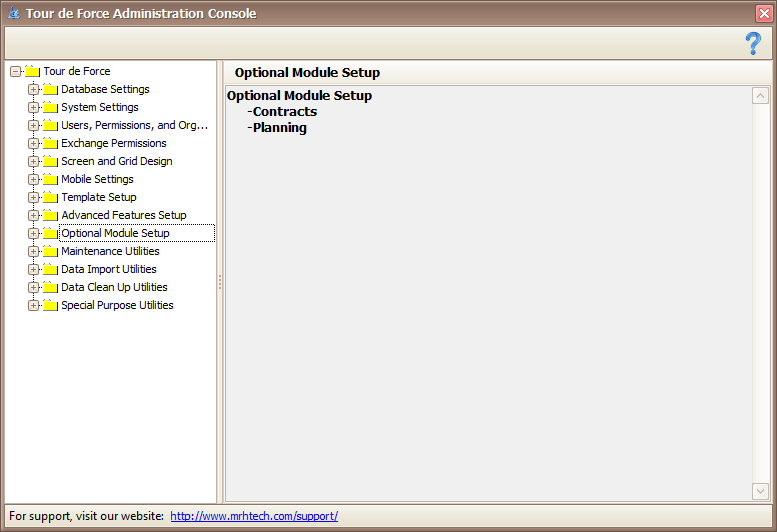The height and width of the screenshot is (532, 777).
Task: Expand the Template Setup node
Action: point(33,197)
